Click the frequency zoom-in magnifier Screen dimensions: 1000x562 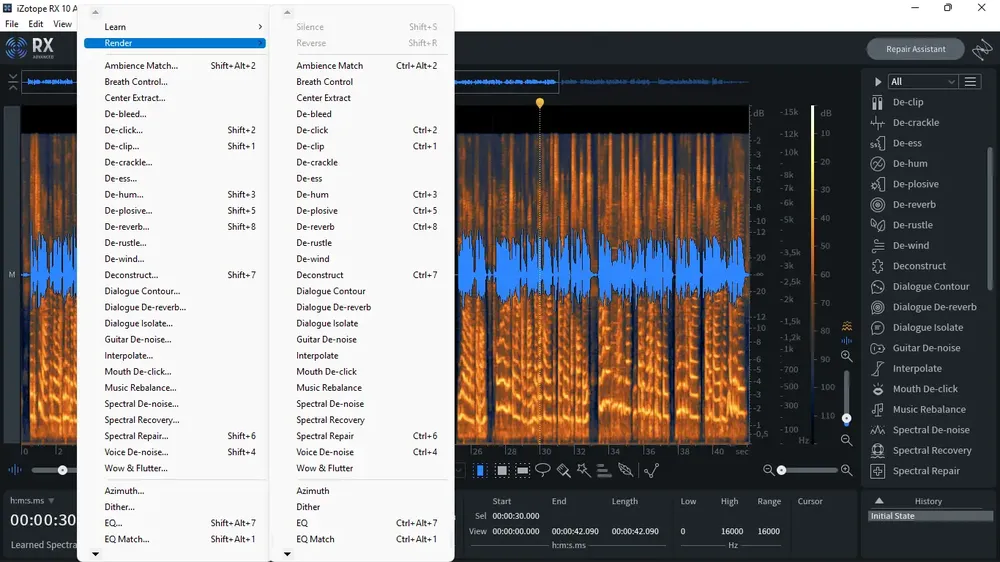pyautogui.click(x=846, y=356)
